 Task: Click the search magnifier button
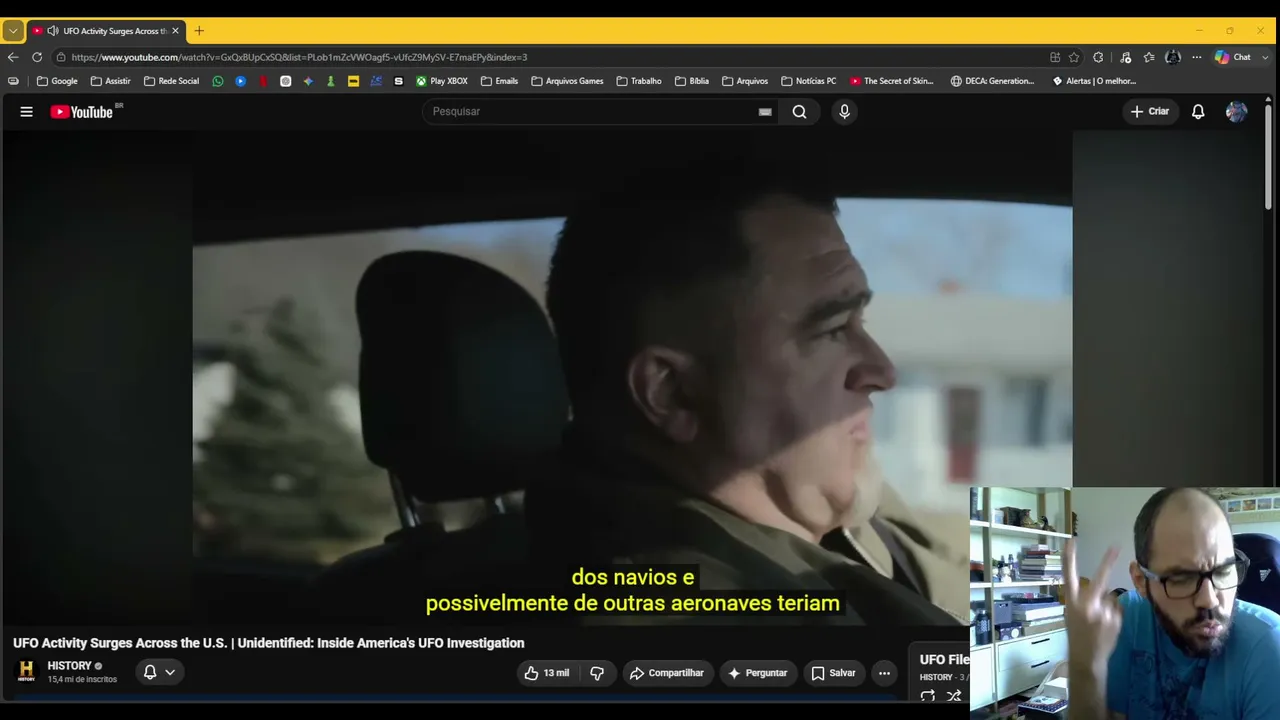pos(799,112)
